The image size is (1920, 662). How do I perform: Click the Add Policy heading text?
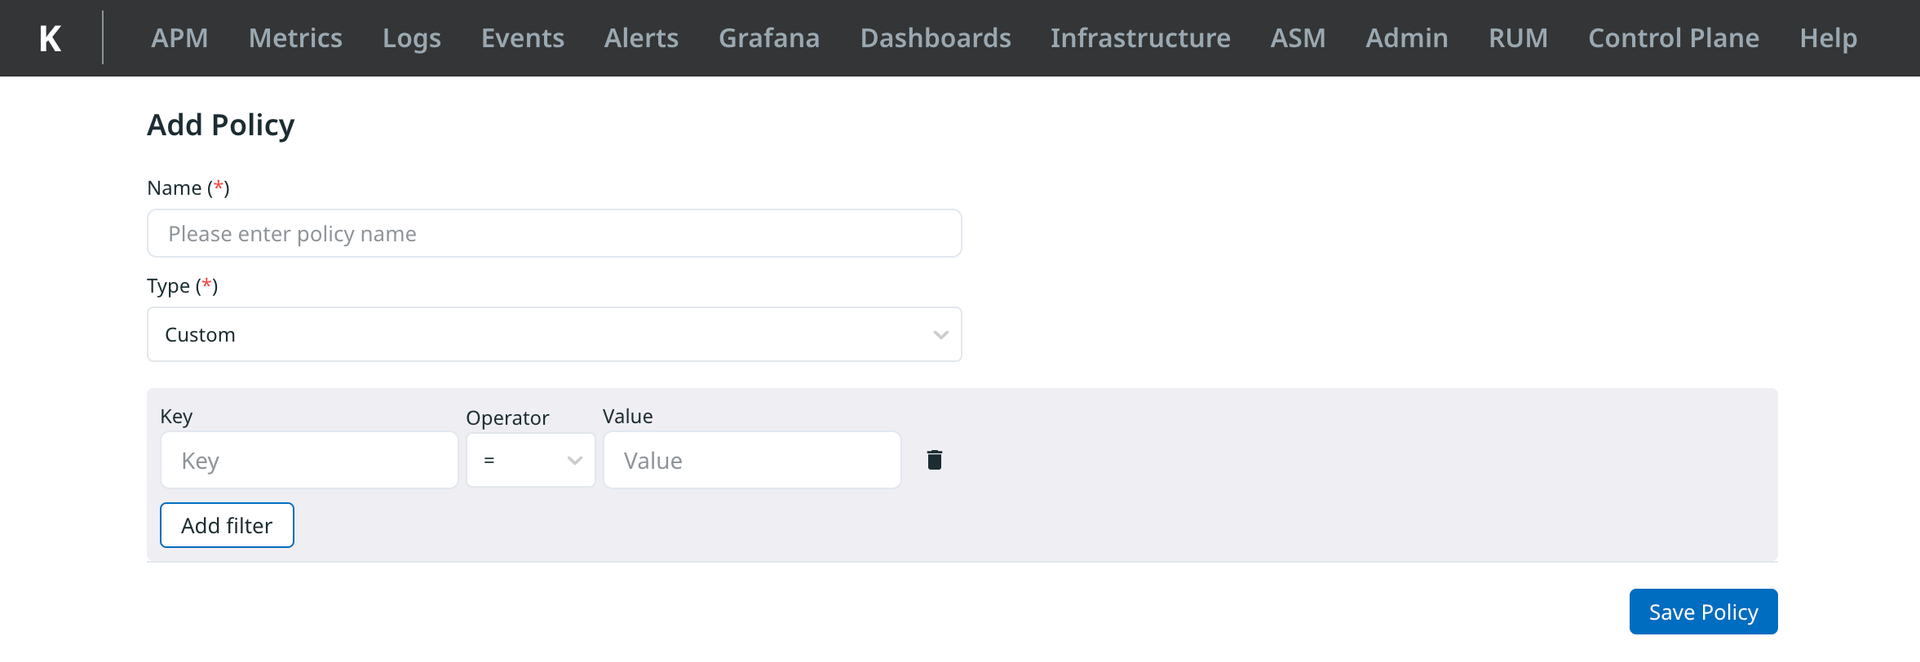pos(221,125)
